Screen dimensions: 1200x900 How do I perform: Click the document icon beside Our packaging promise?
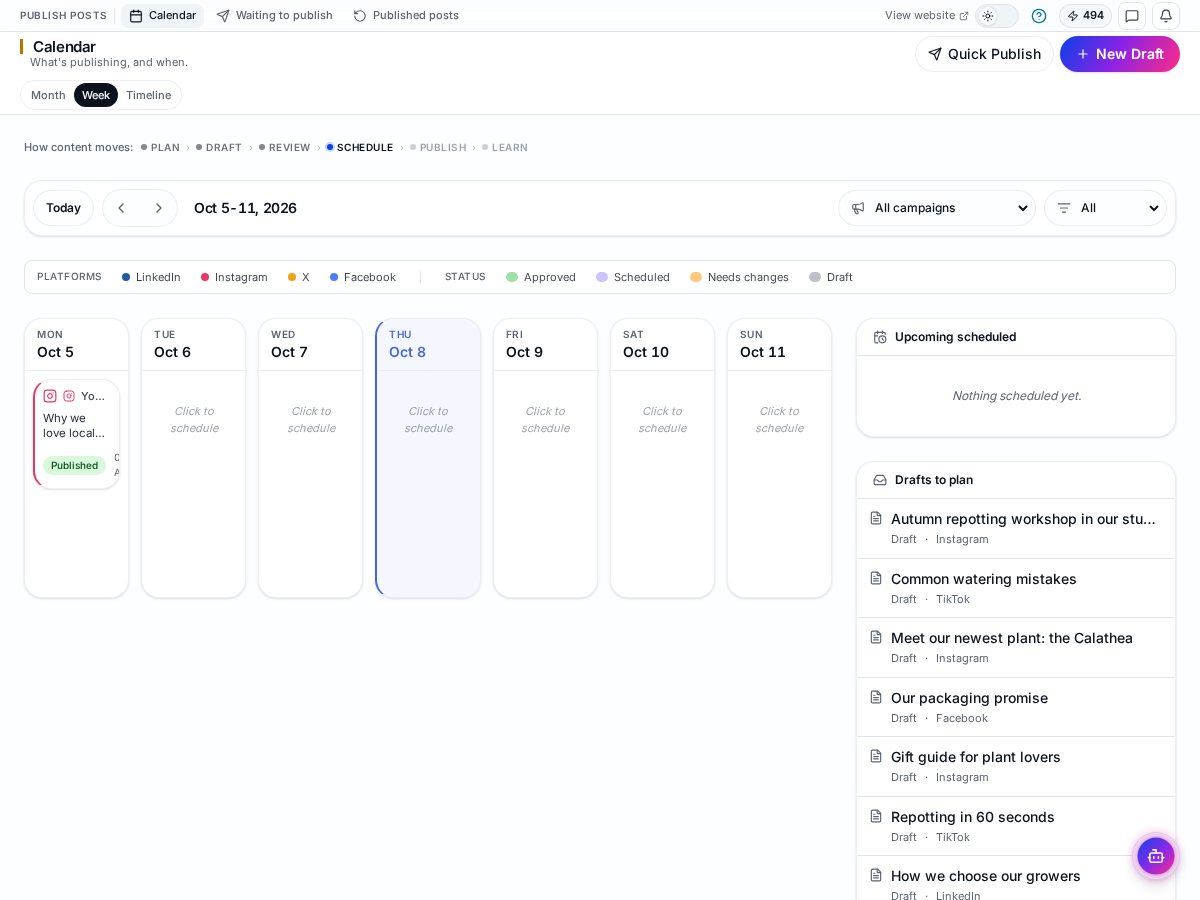point(876,697)
